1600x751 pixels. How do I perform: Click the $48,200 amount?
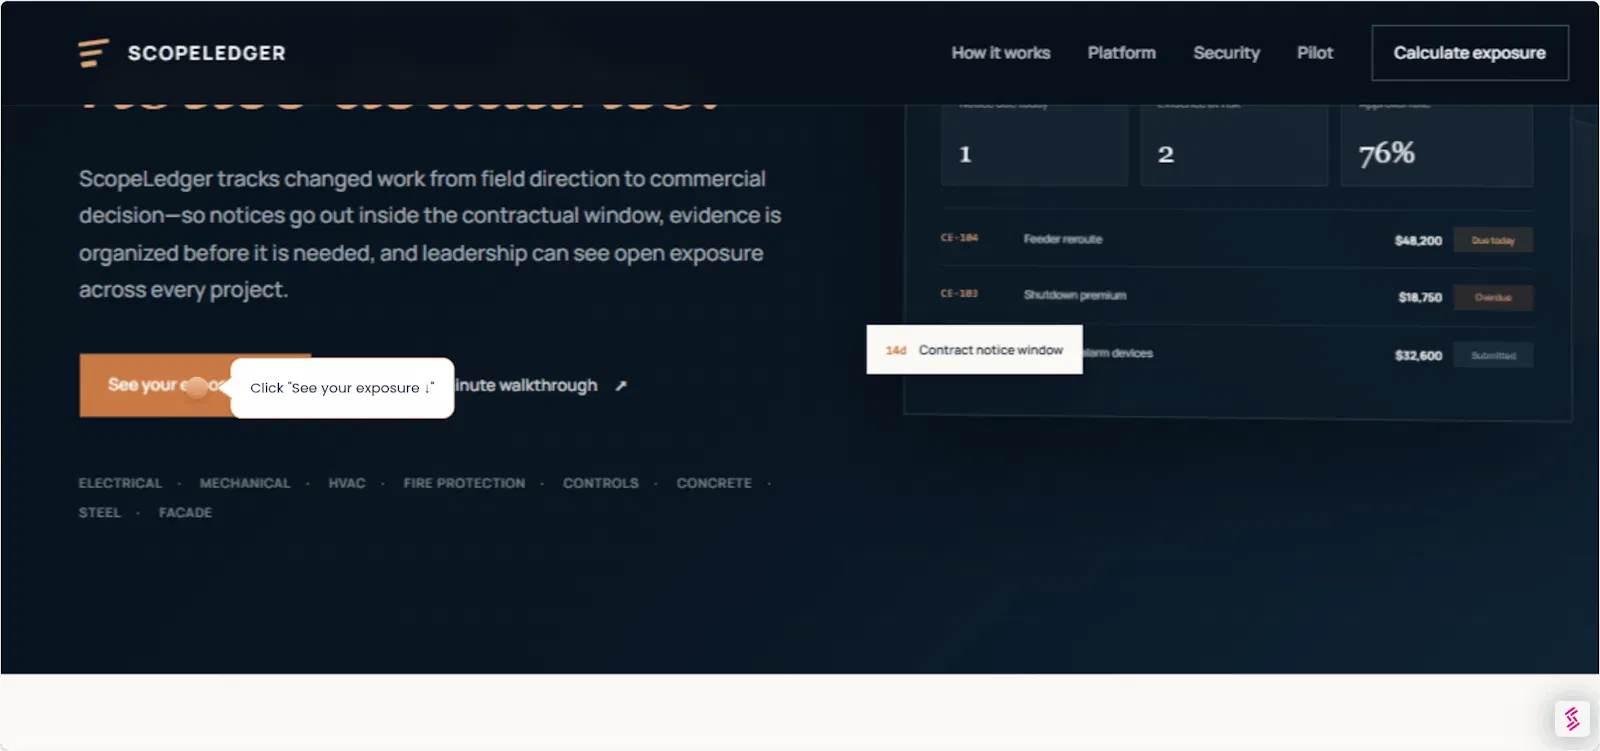click(x=1418, y=240)
